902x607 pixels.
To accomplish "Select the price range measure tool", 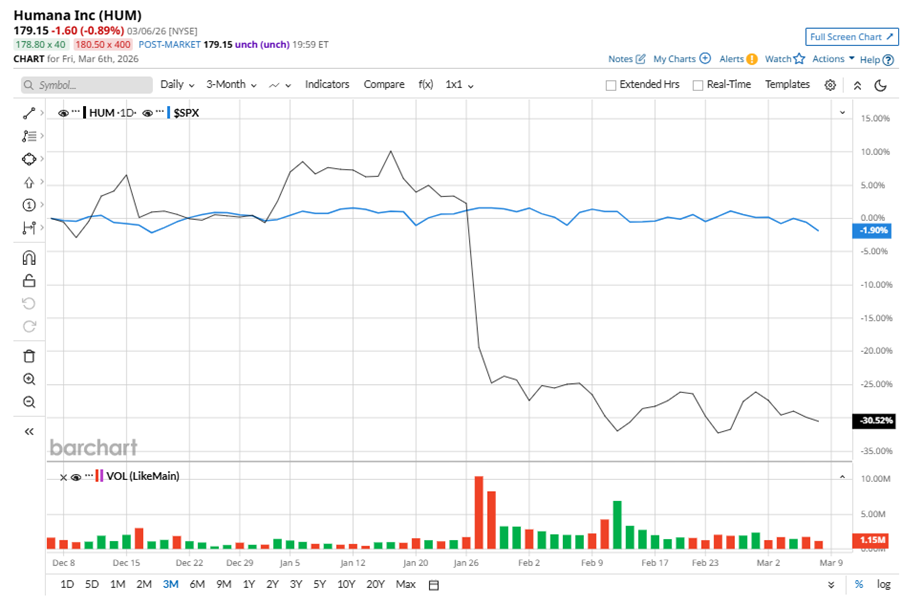I will pos(29,228).
